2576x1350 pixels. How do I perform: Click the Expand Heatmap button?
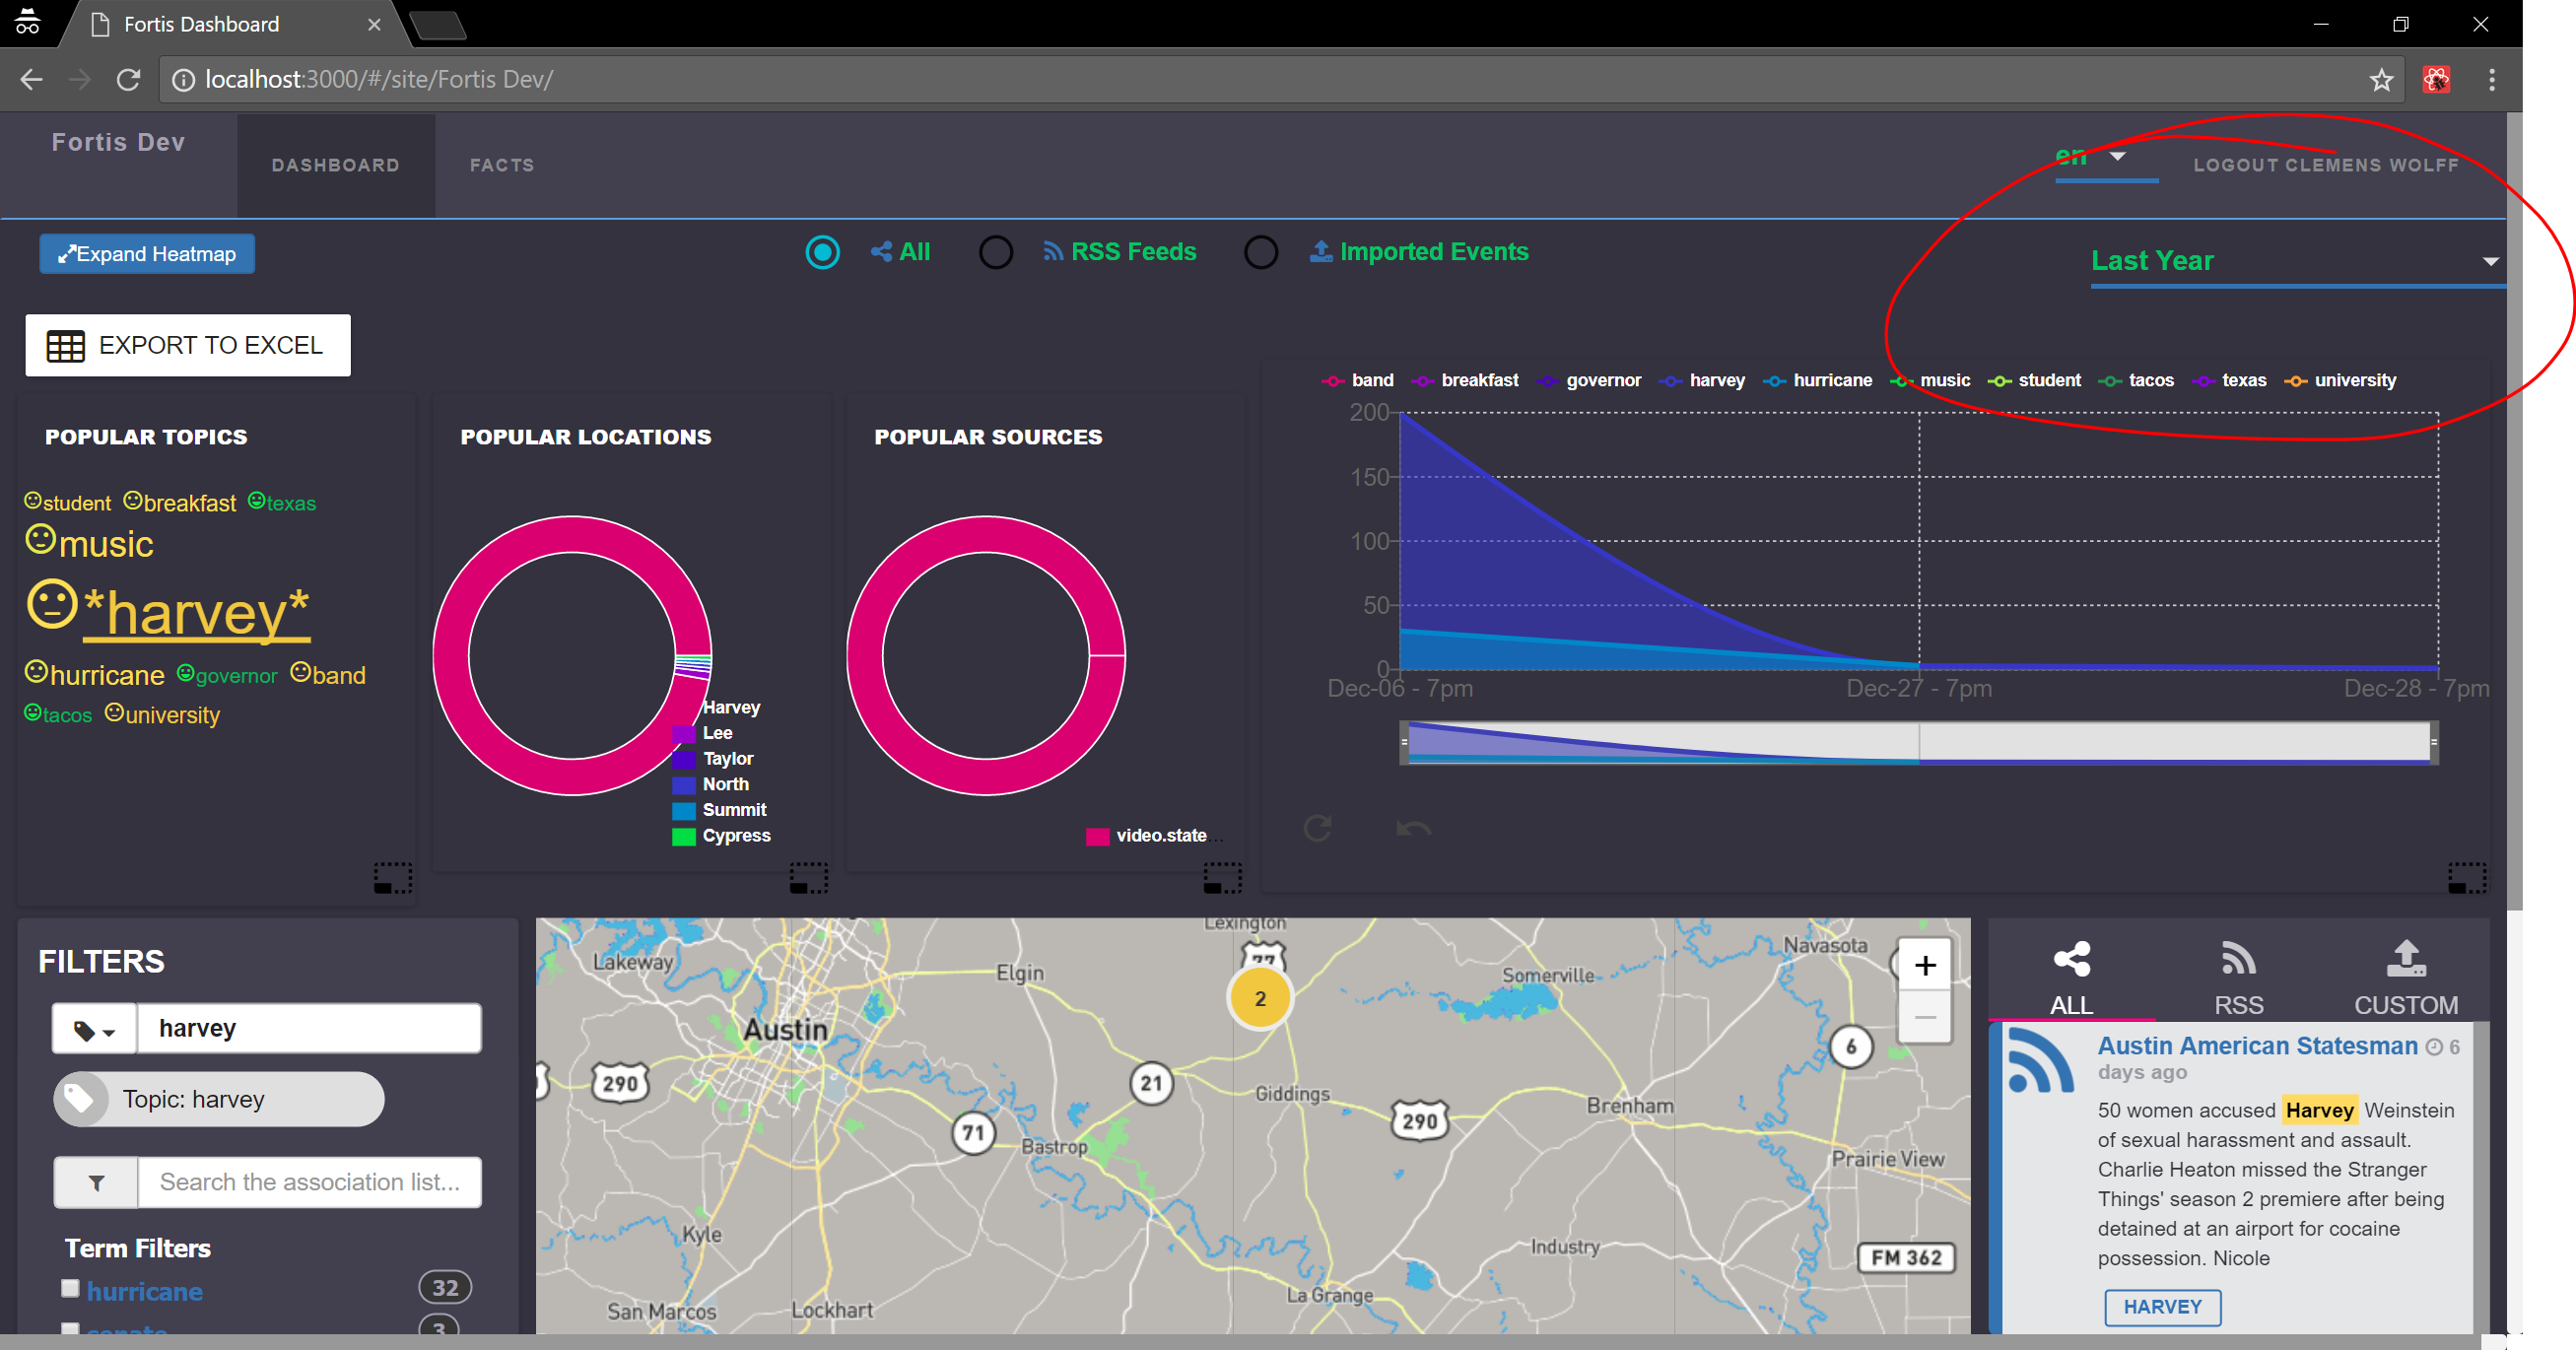(146, 253)
